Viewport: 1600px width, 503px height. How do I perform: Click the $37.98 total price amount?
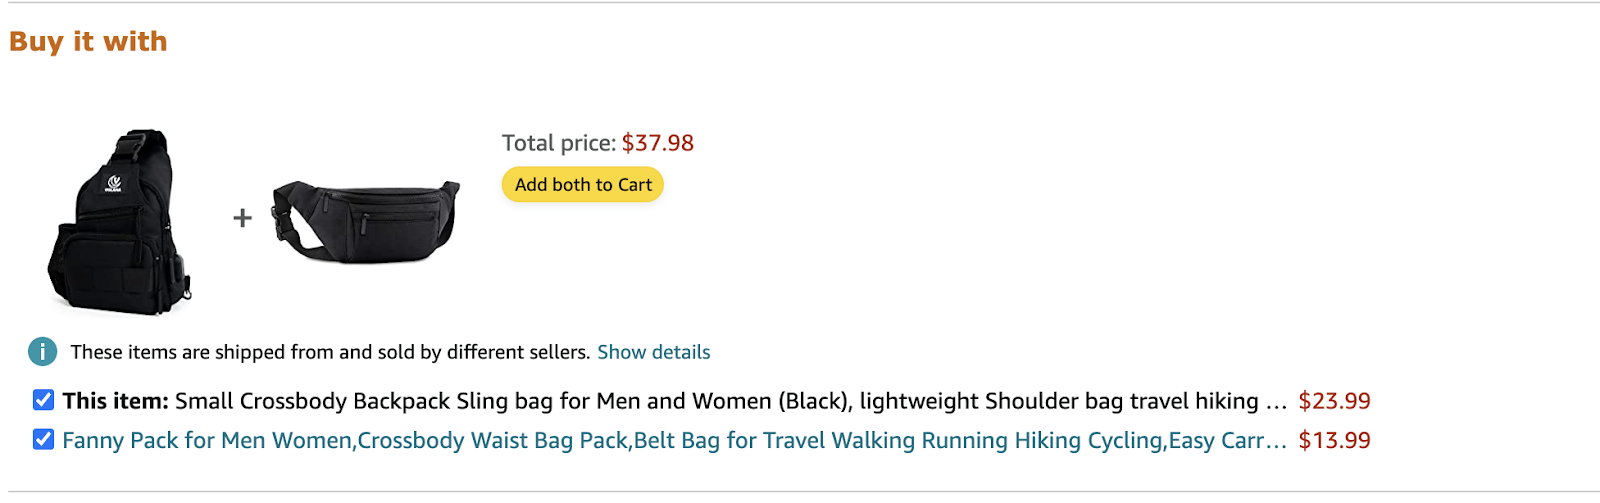point(657,143)
